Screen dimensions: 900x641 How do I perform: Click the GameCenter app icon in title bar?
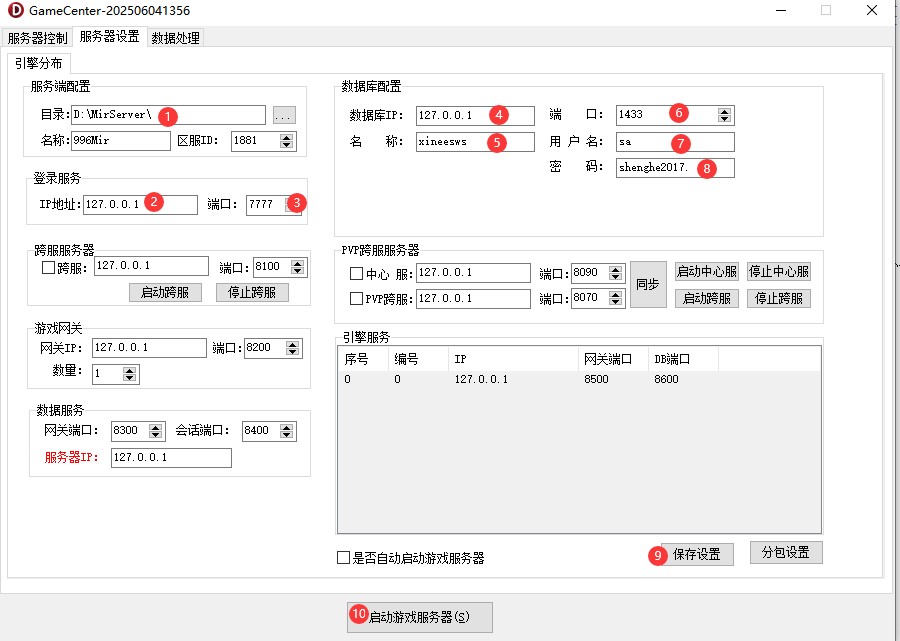[x=15, y=11]
